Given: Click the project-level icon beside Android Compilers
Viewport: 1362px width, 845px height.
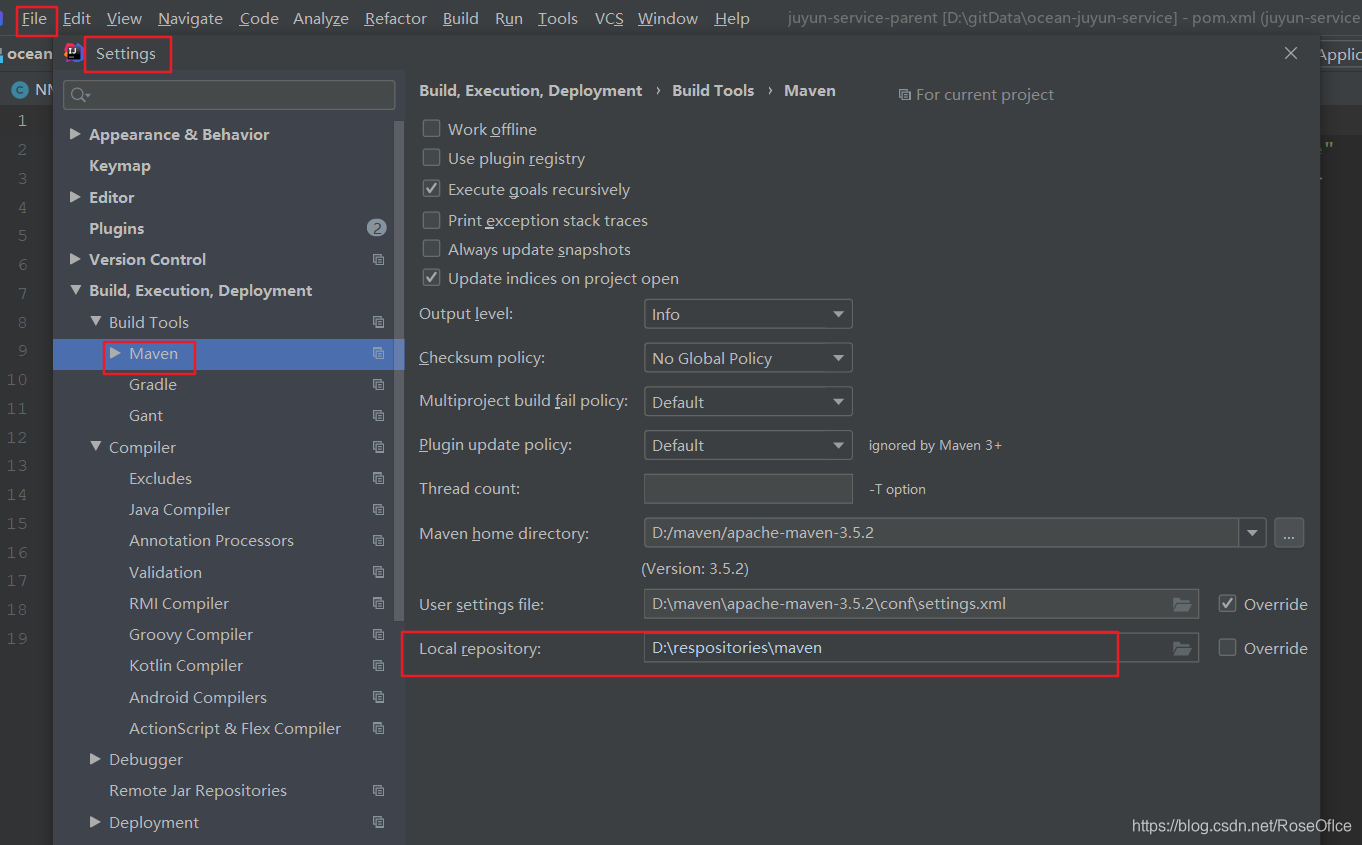Looking at the screenshot, I should click(x=378, y=697).
